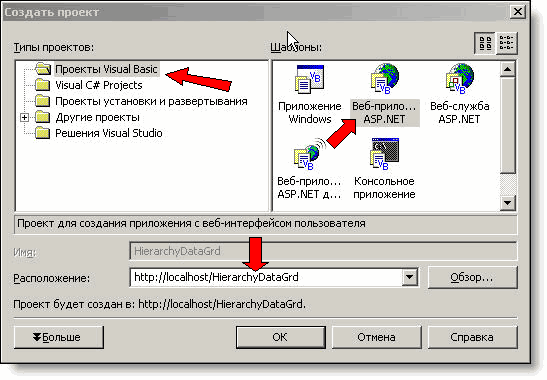Click templates scrollbar up arrow
Viewport: 547px width, 380px height.
(x=508, y=69)
